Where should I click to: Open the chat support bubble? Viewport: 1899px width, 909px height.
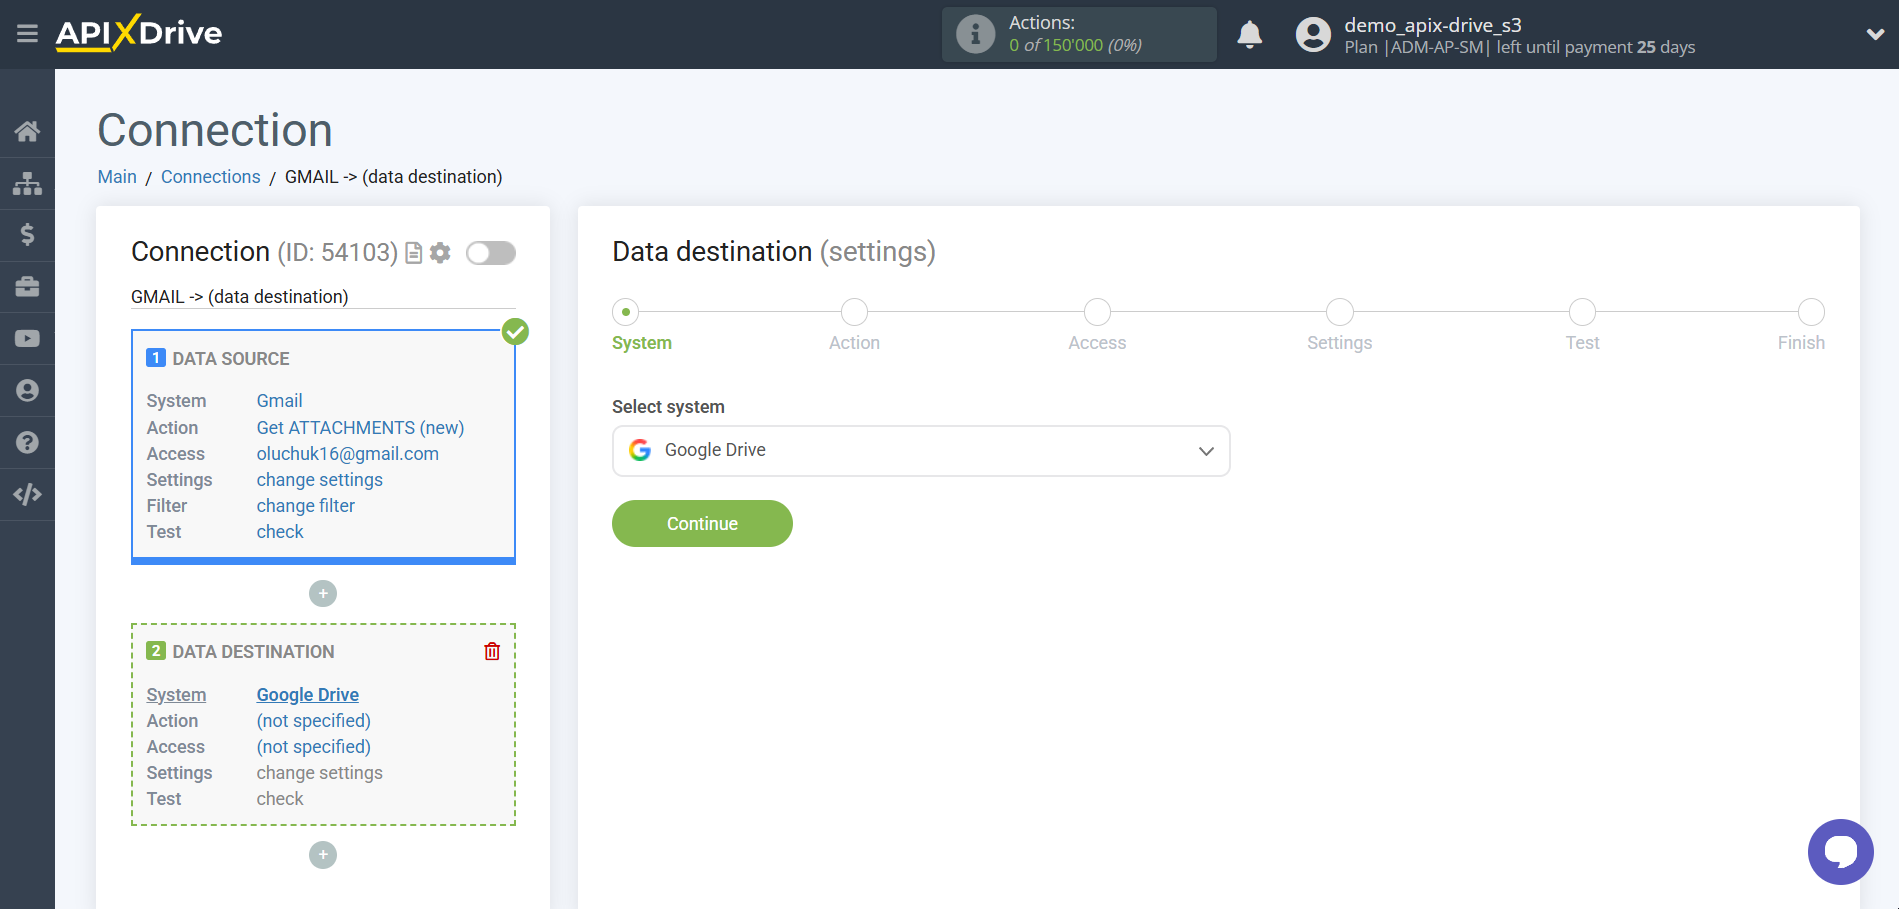coord(1840,852)
